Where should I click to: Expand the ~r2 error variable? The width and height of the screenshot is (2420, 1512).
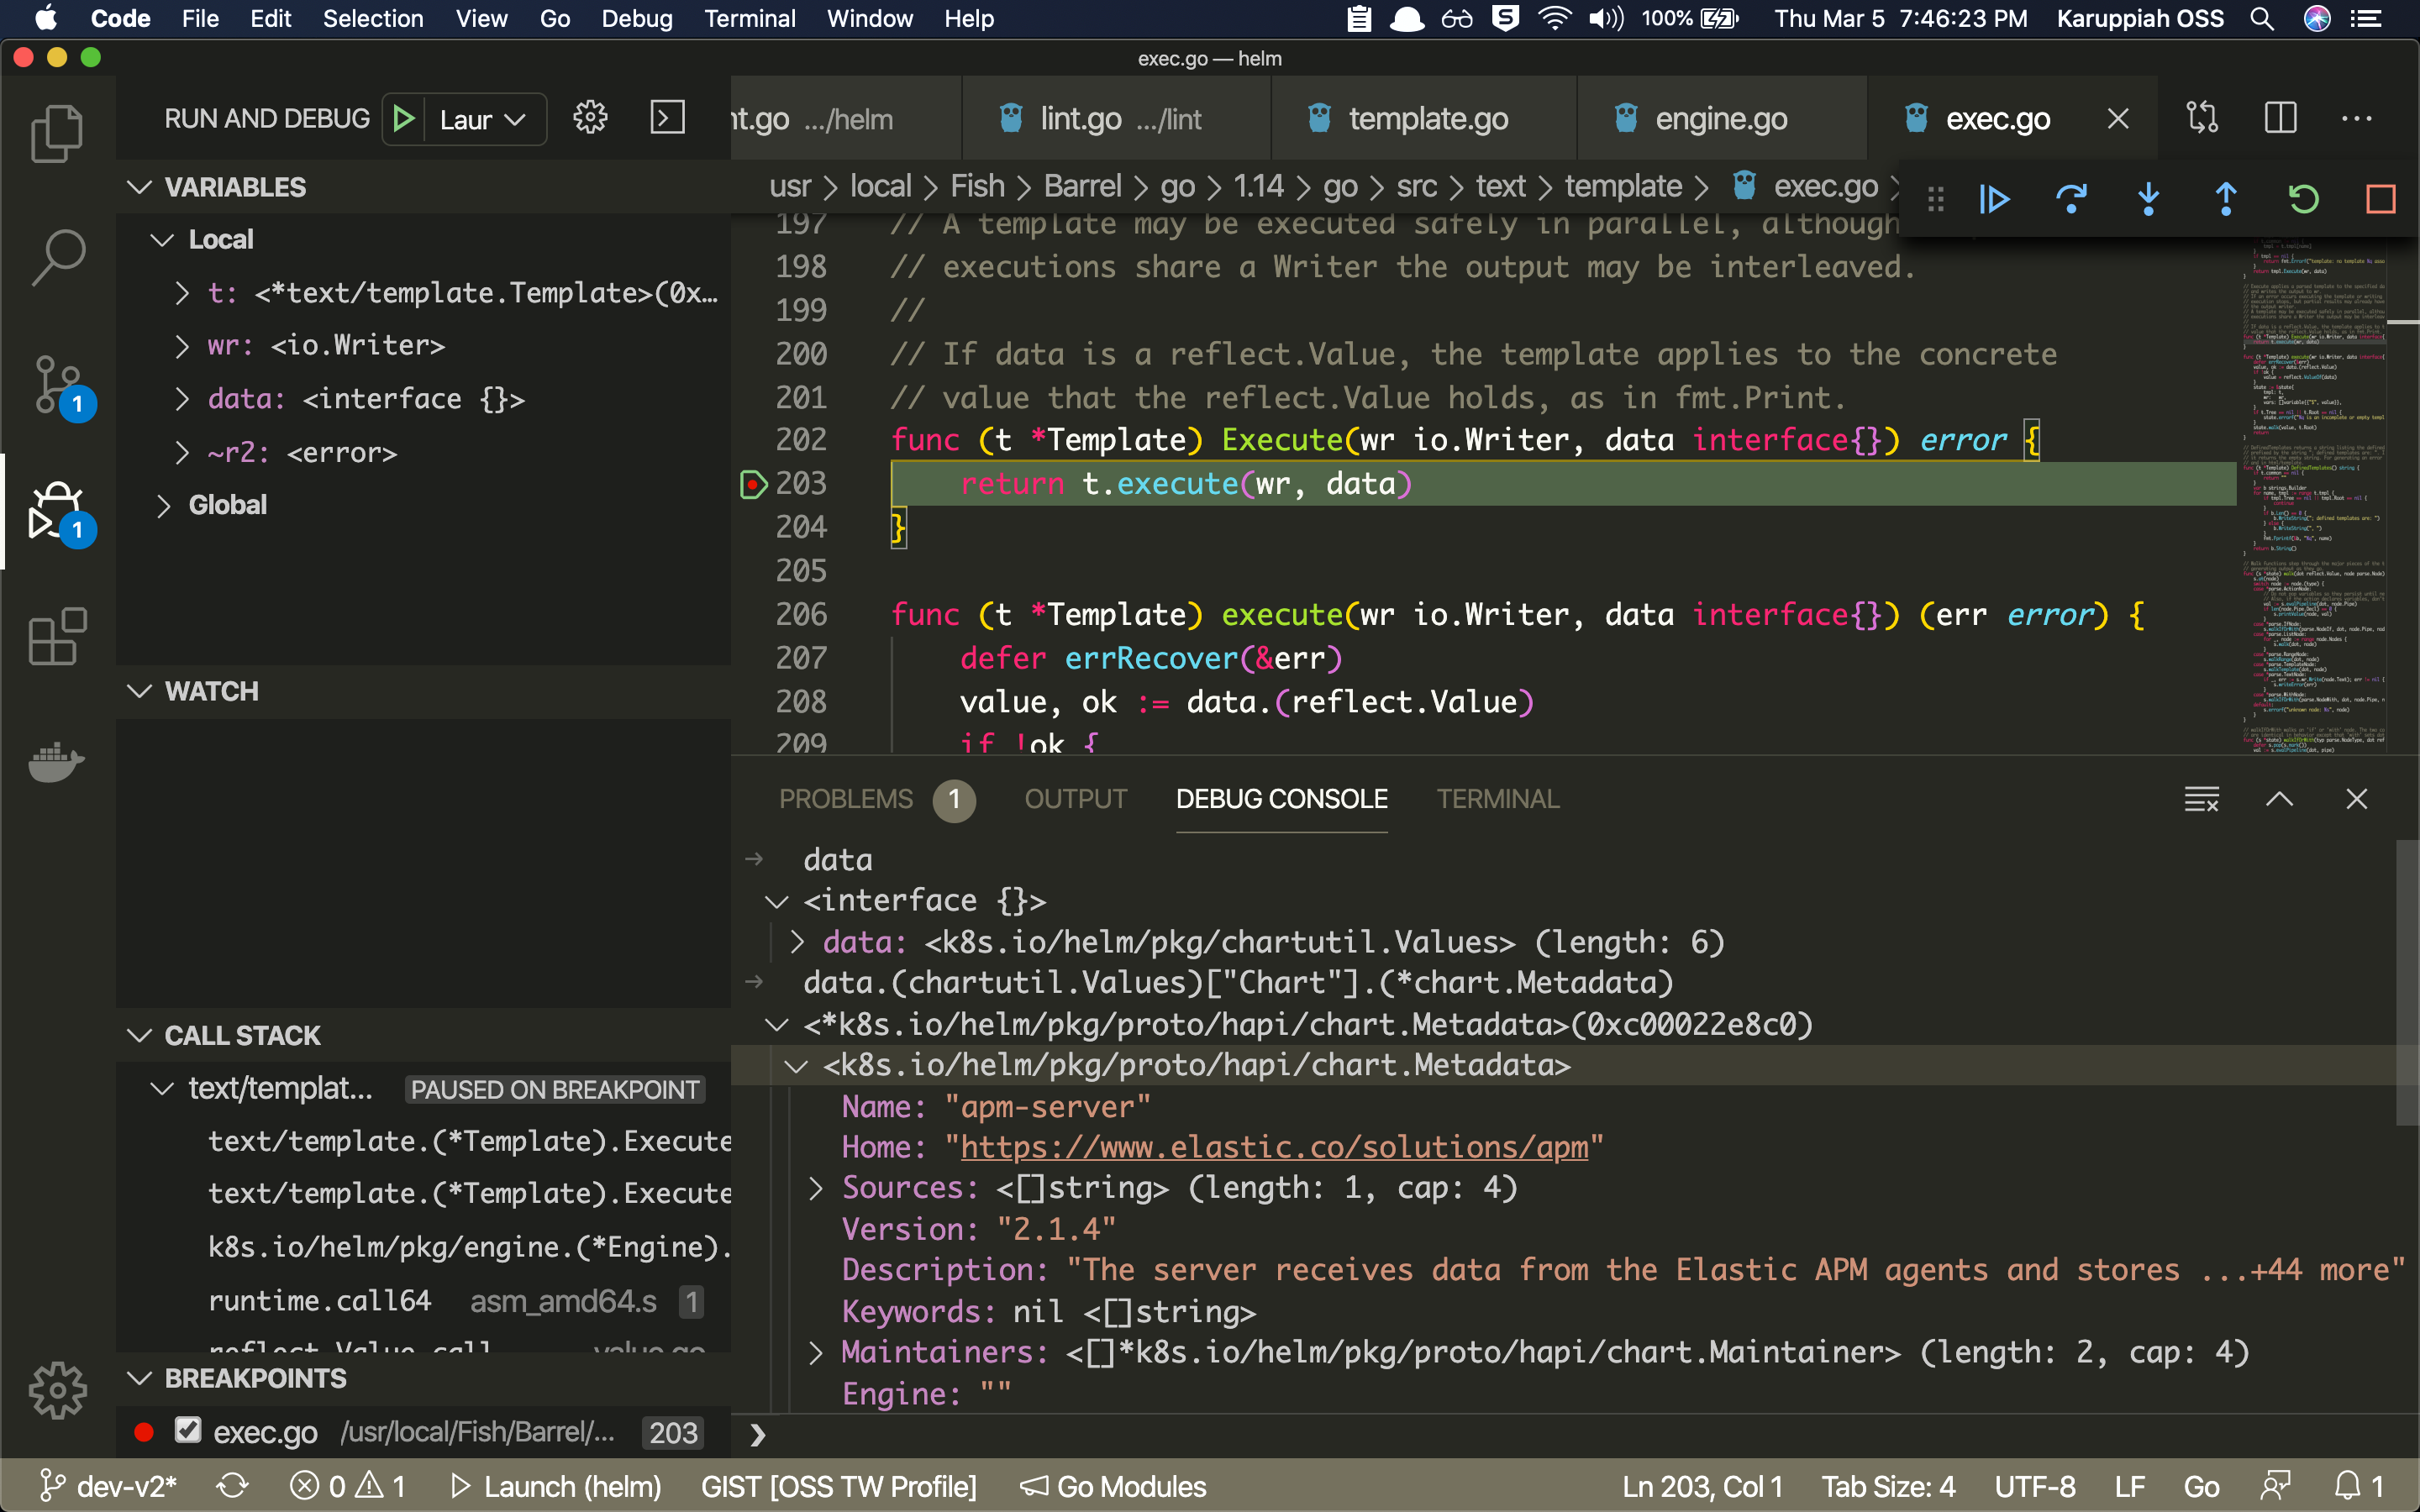182,453
